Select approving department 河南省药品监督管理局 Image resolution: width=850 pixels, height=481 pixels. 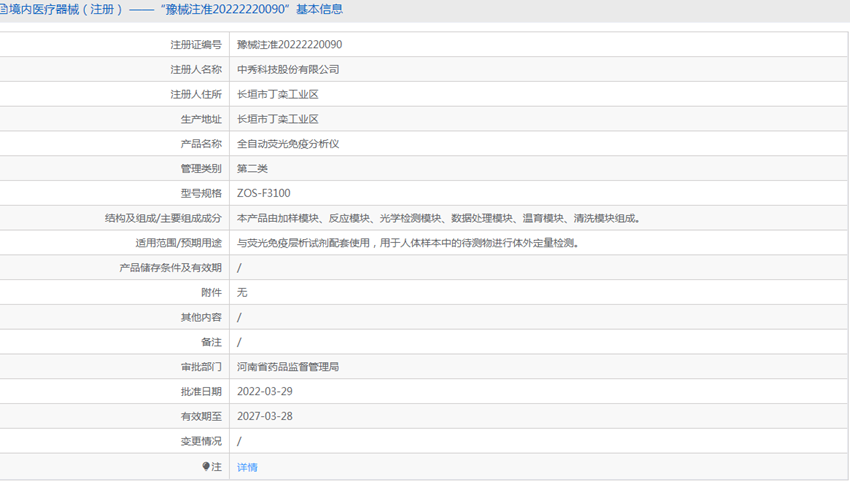[x=288, y=367]
